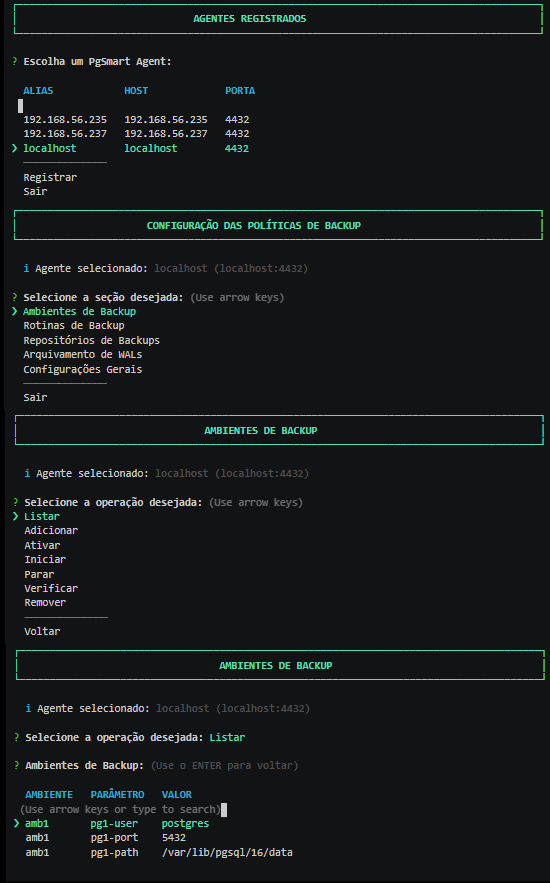This screenshot has width=550, height=883.
Task: Click Sair below Registrar in agents list
Action: pyautogui.click(x=35, y=191)
